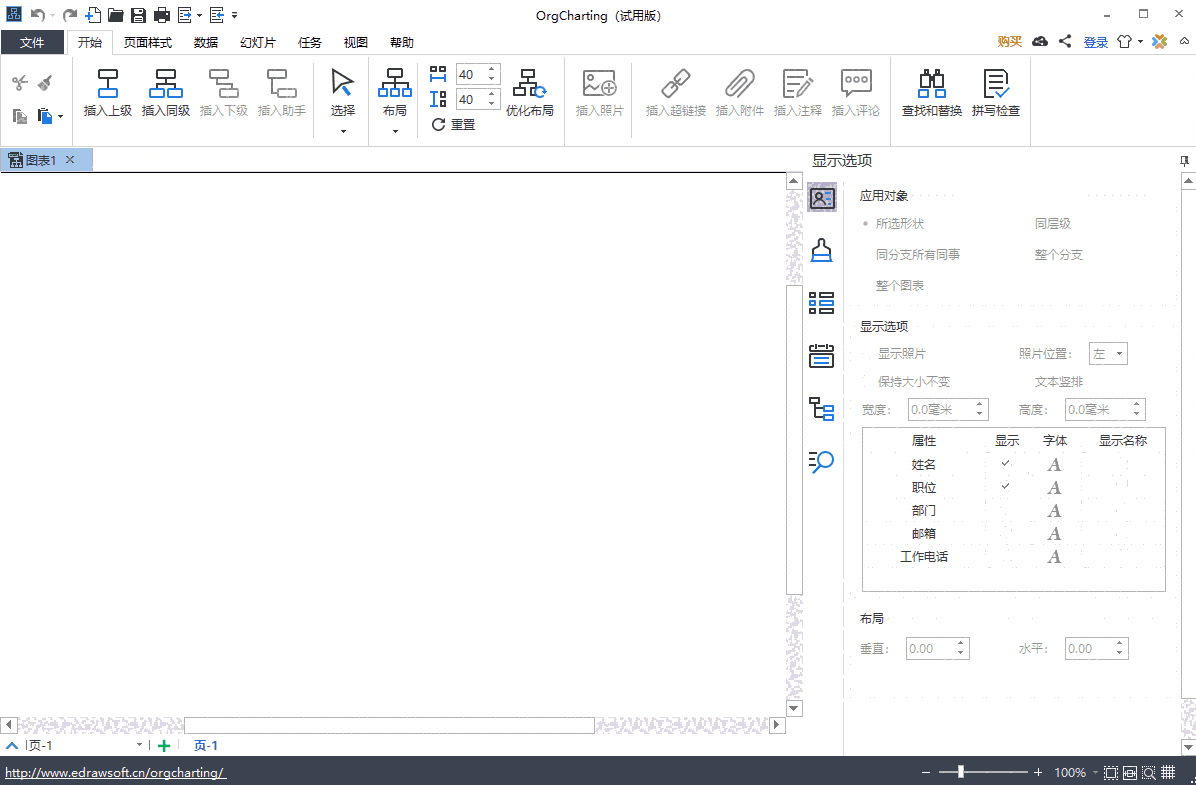
Task: Open the edrawsoft orgcharting website link
Action: coord(116,772)
